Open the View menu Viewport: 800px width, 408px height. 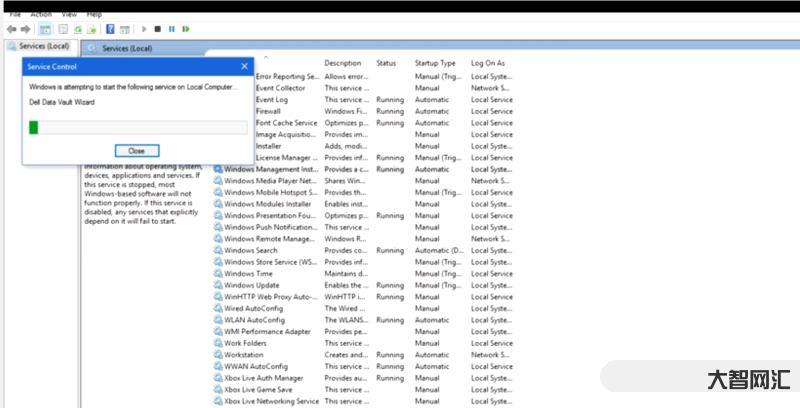(69, 15)
